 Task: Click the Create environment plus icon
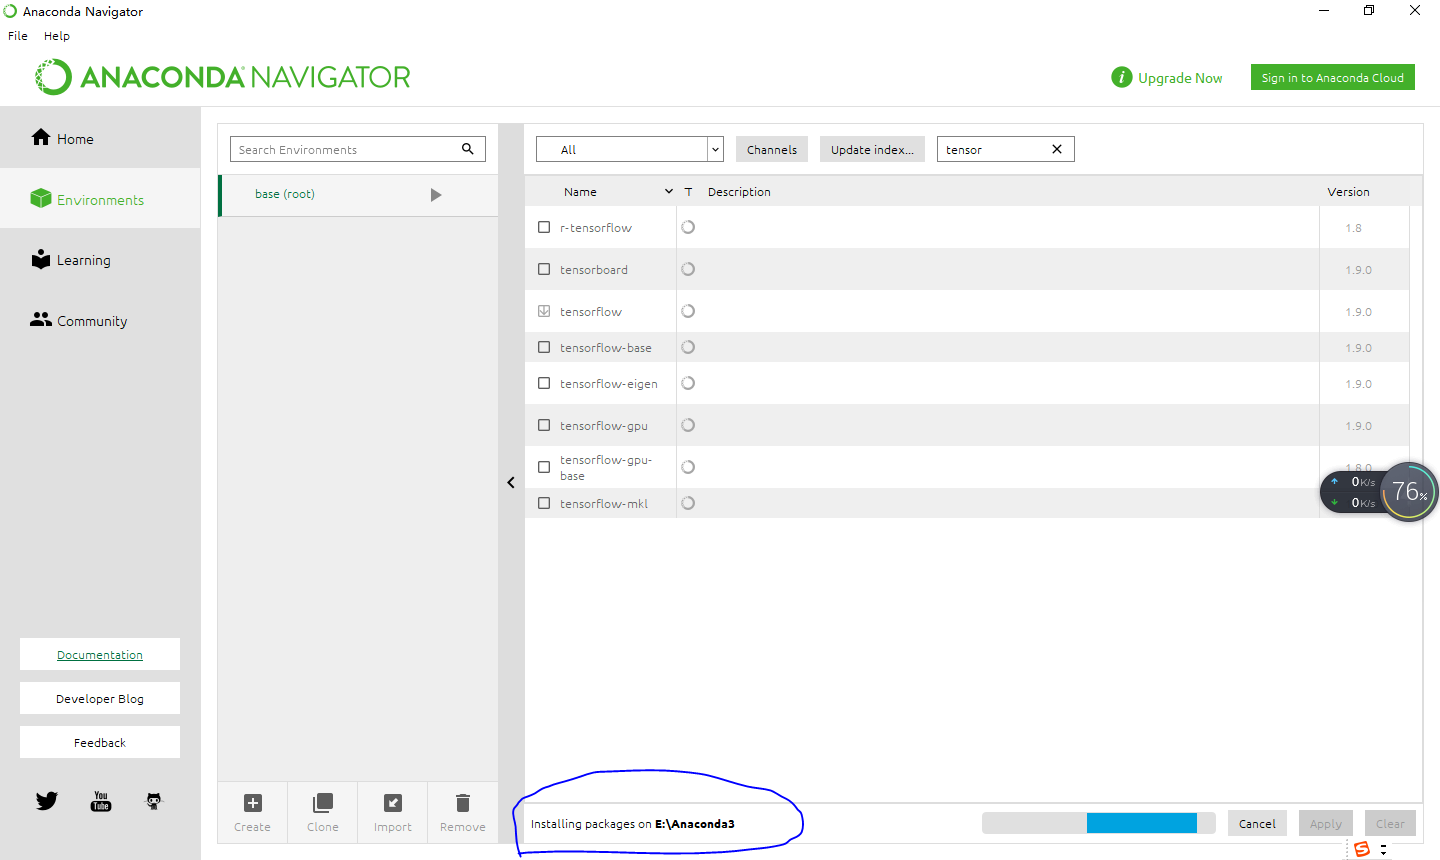click(253, 803)
